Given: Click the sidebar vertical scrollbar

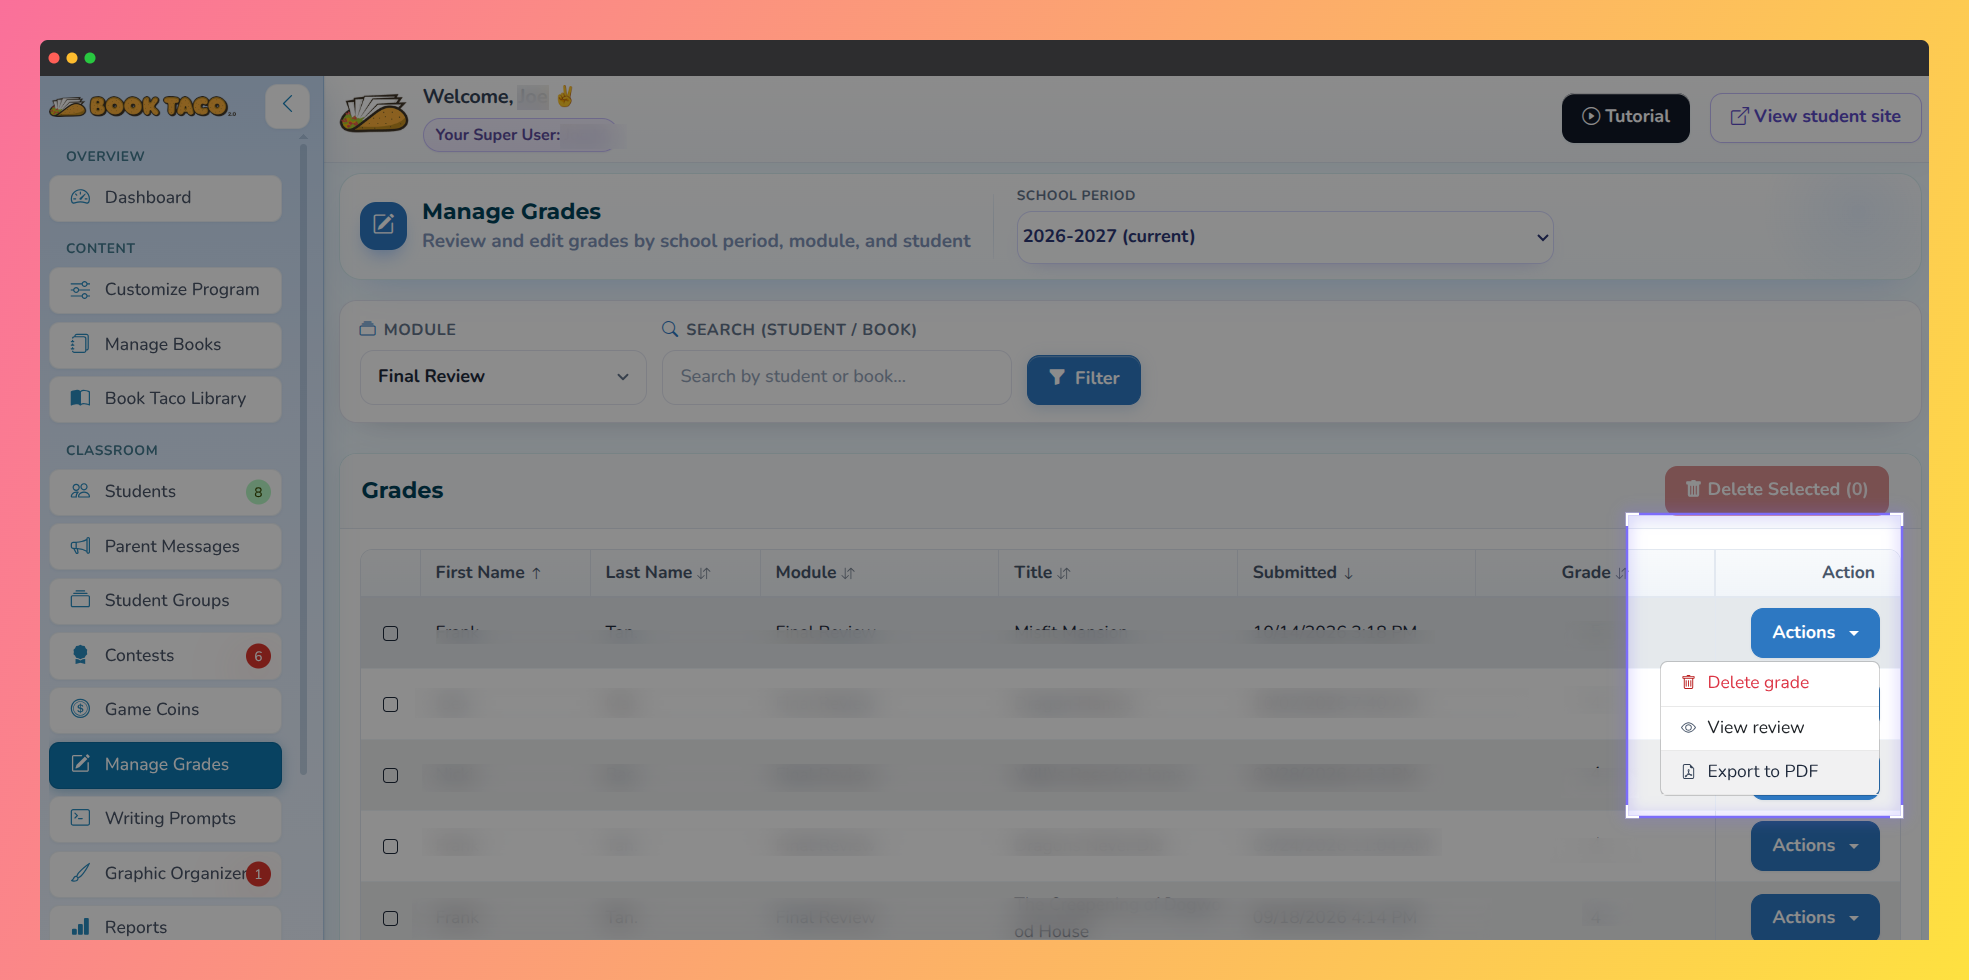Looking at the screenshot, I should (x=304, y=460).
